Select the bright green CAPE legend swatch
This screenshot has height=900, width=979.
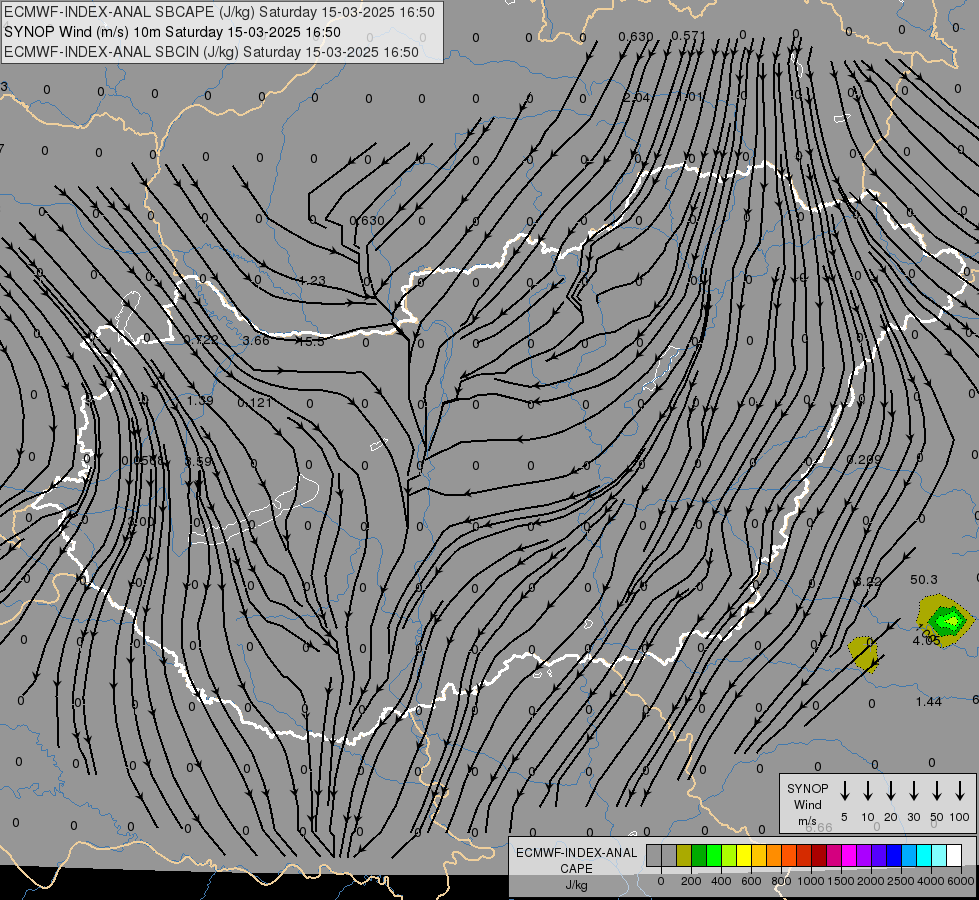(714, 856)
